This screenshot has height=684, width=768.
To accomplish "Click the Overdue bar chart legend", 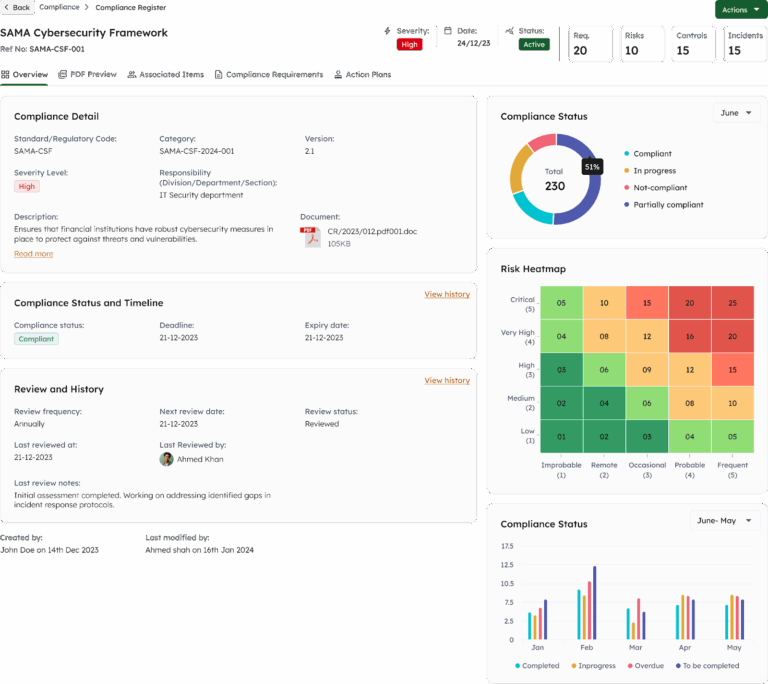I will [x=645, y=665].
